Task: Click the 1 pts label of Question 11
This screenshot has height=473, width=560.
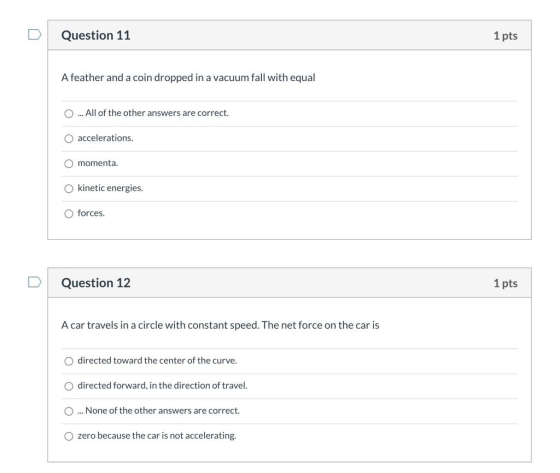Action: click(505, 36)
